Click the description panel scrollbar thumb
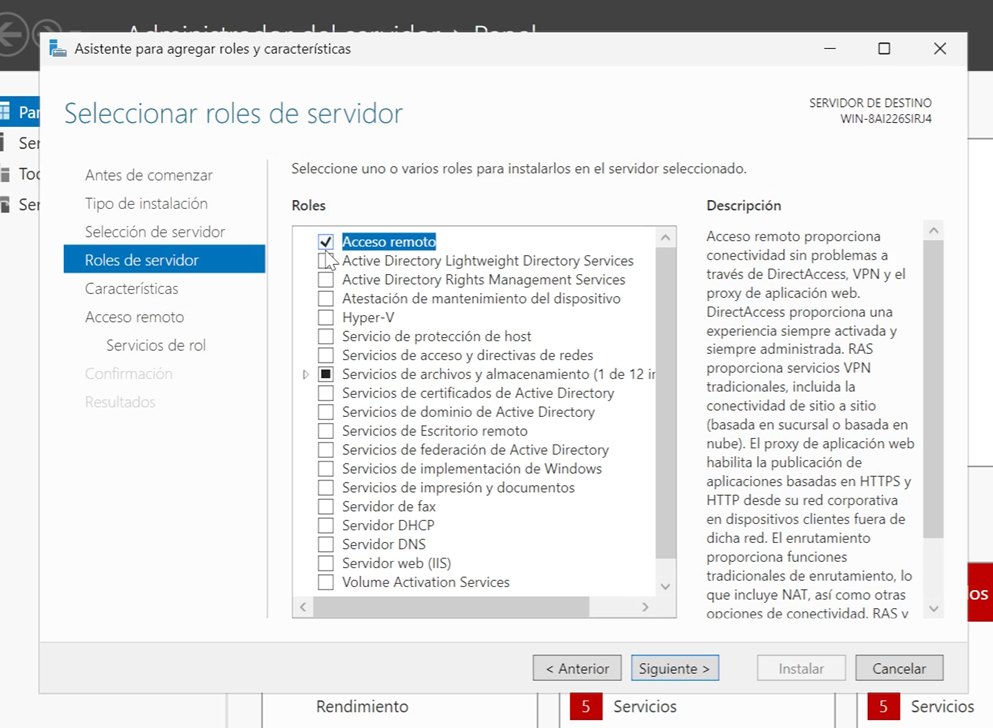This screenshot has height=728, width=993. click(x=933, y=390)
